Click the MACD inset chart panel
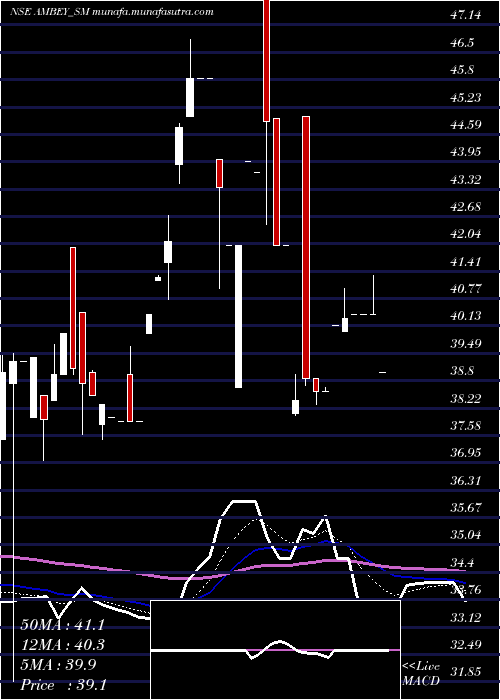This screenshot has width=500, height=700. pos(275,650)
